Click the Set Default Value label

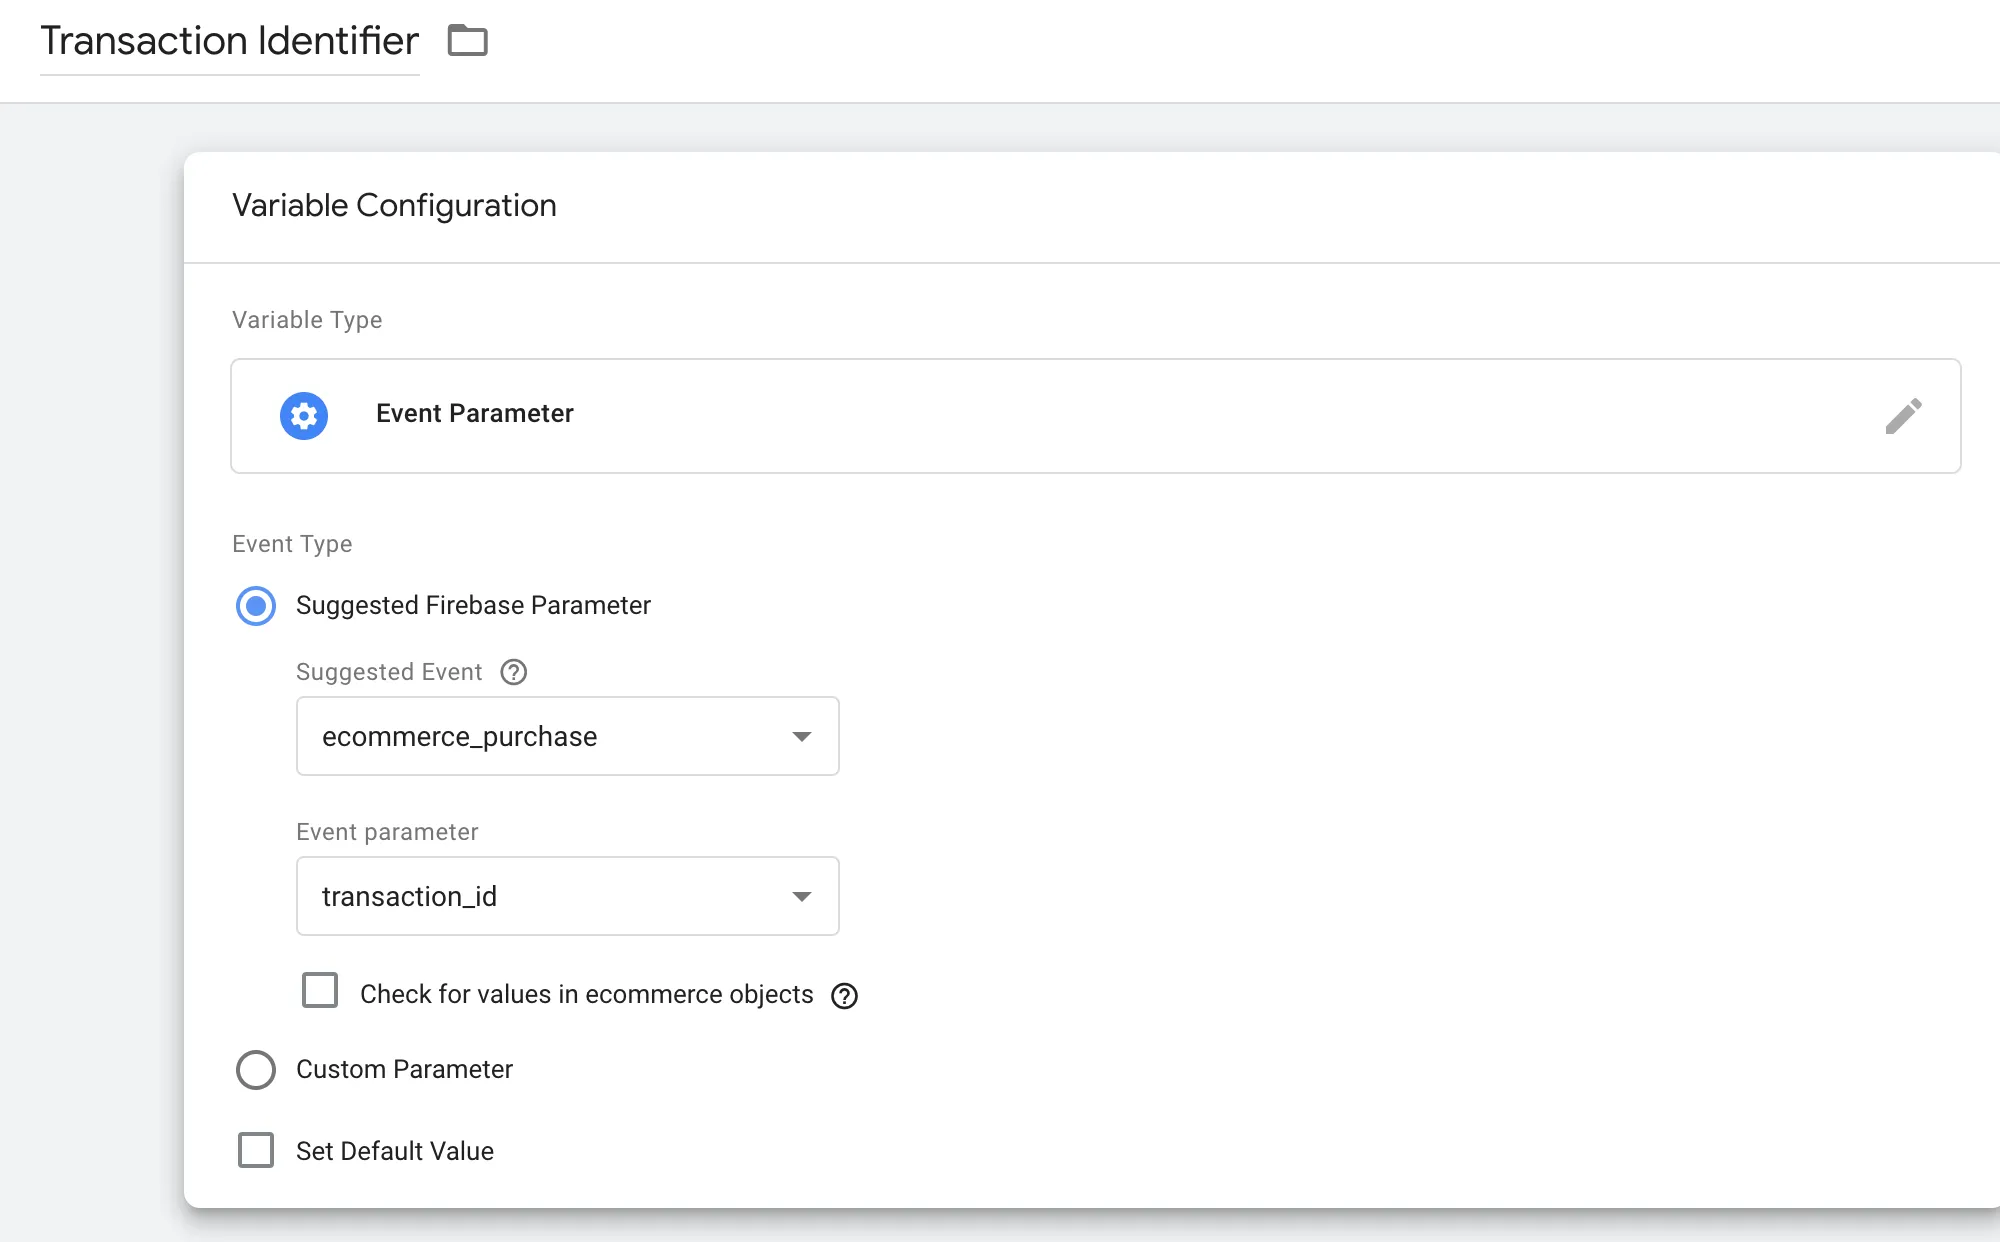[395, 1152]
